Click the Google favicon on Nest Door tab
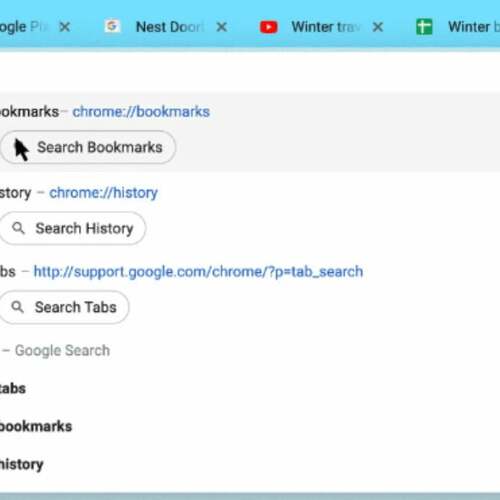The width and height of the screenshot is (500, 500). [112, 26]
